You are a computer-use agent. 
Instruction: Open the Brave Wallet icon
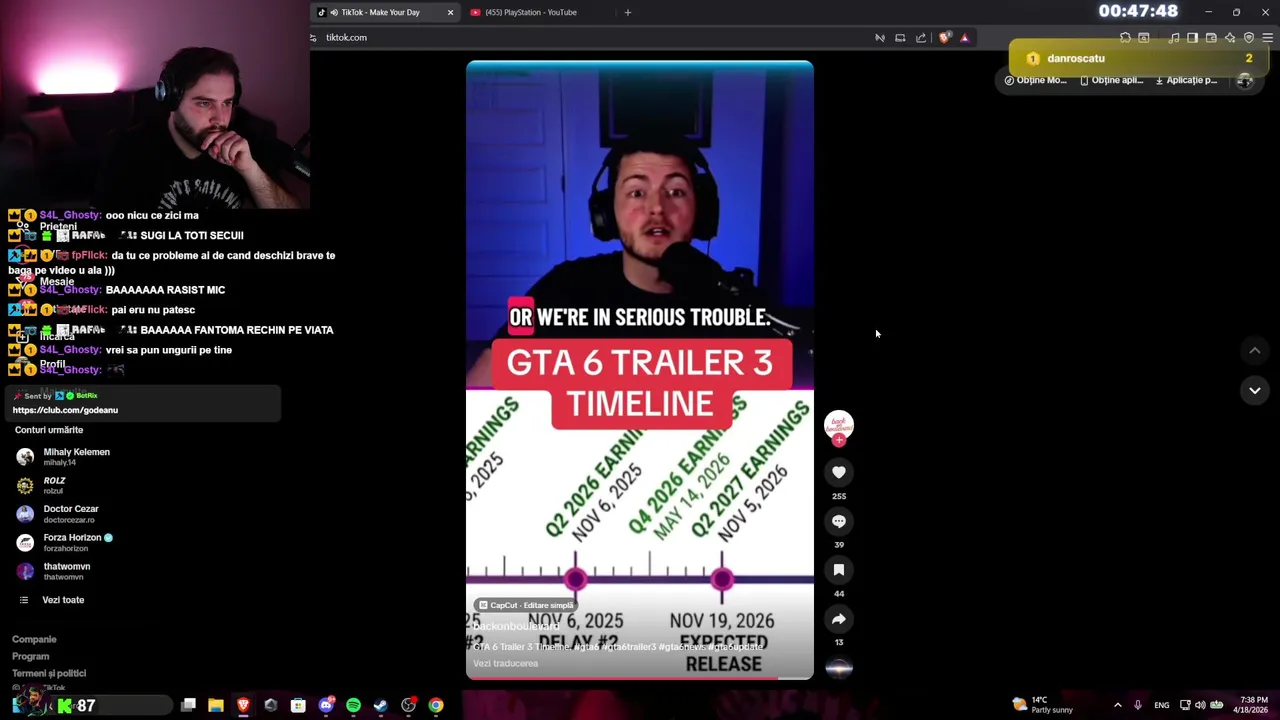point(1211,38)
